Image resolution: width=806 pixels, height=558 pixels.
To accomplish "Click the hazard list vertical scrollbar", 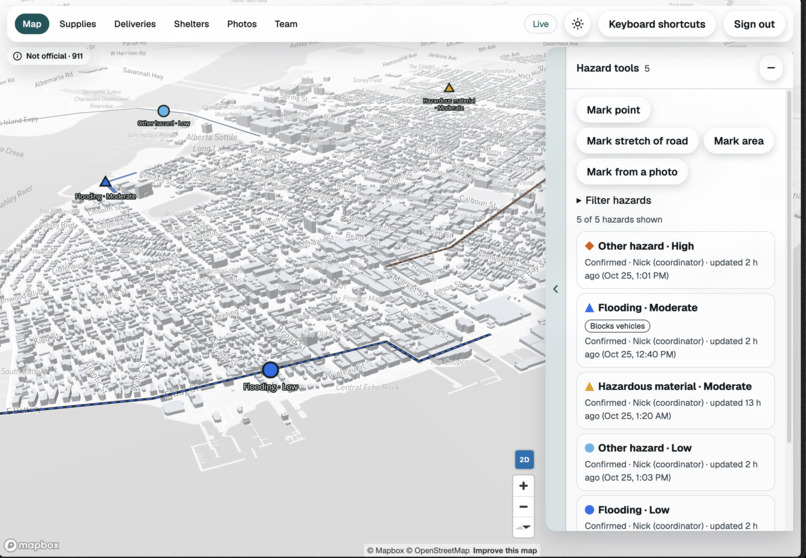I will pyautogui.click(x=789, y=267).
